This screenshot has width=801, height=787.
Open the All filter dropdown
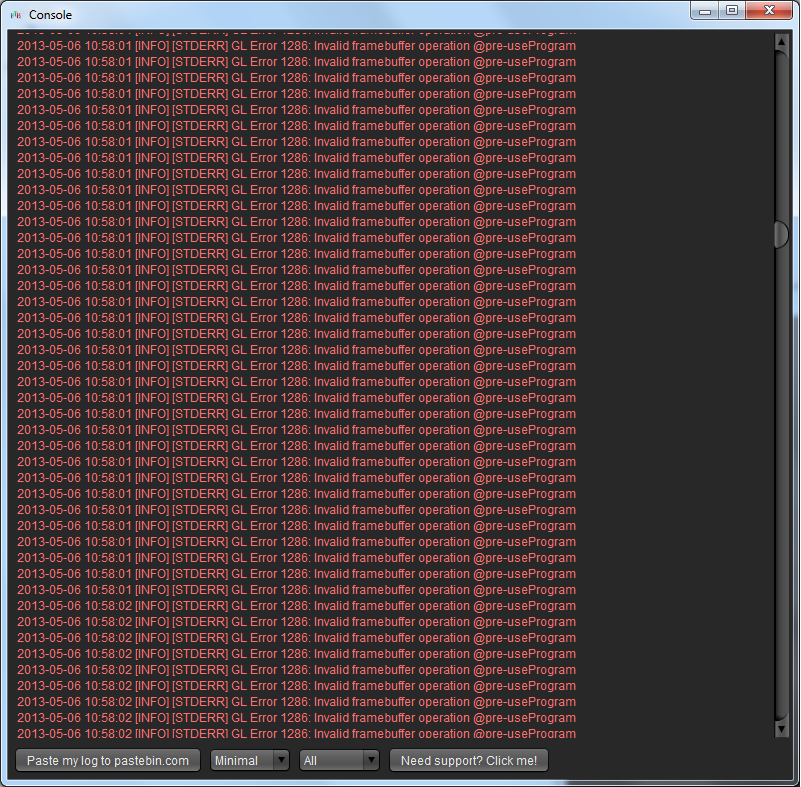[339, 760]
